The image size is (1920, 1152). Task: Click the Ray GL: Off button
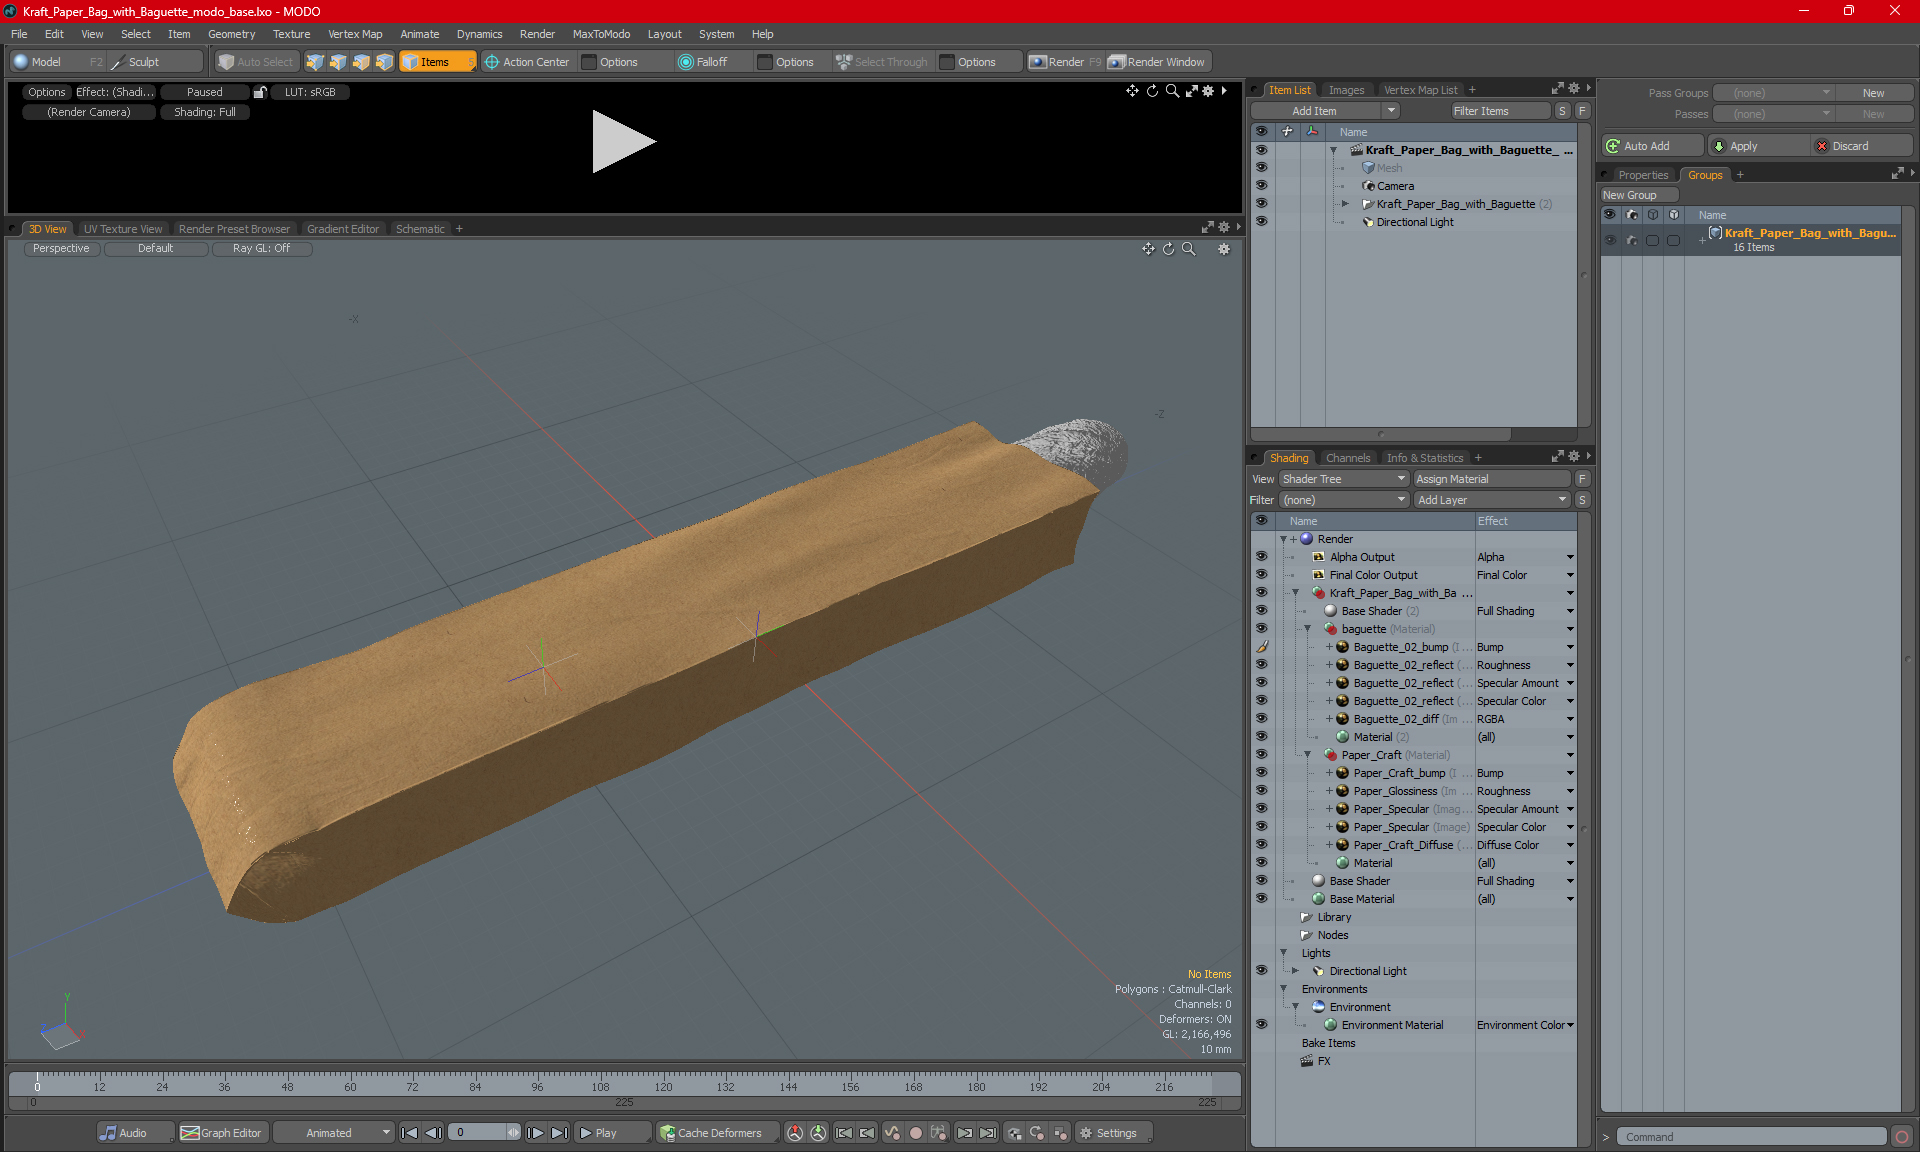(x=262, y=249)
